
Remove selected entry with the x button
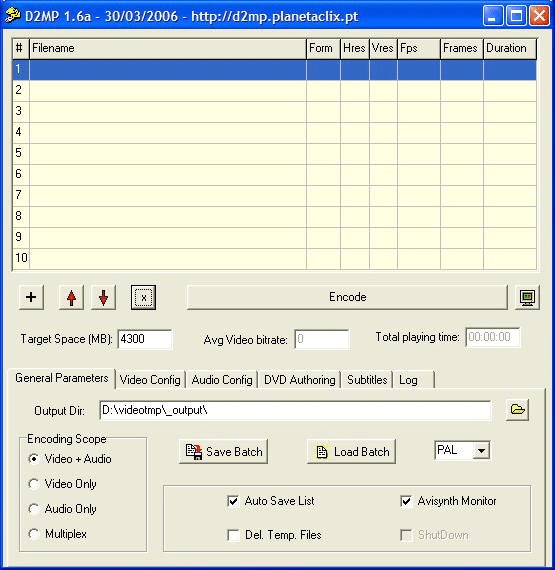[x=144, y=297]
